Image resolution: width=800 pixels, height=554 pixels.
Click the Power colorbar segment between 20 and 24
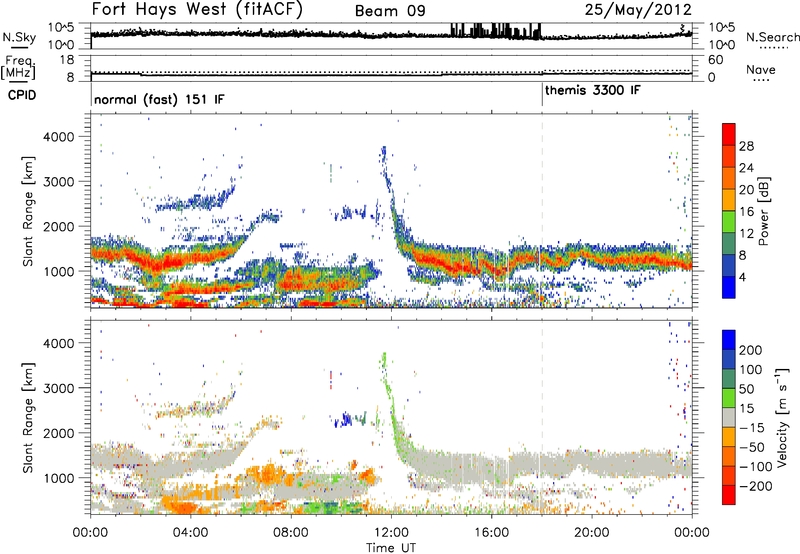point(729,178)
